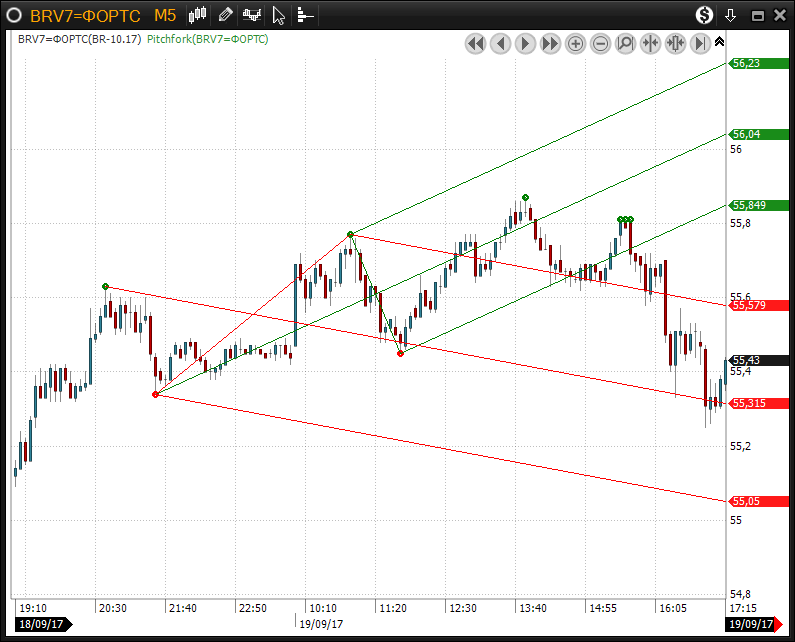The width and height of the screenshot is (795, 642).
Task: Click the dollar sign icon
Action: point(705,15)
